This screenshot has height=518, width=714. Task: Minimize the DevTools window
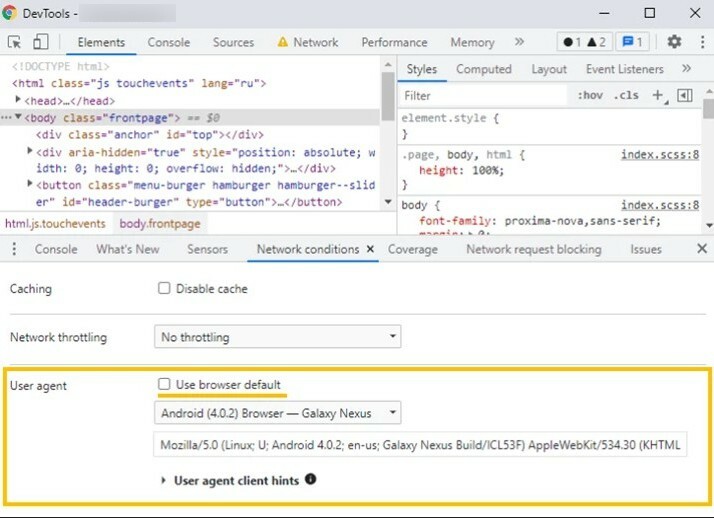604,13
